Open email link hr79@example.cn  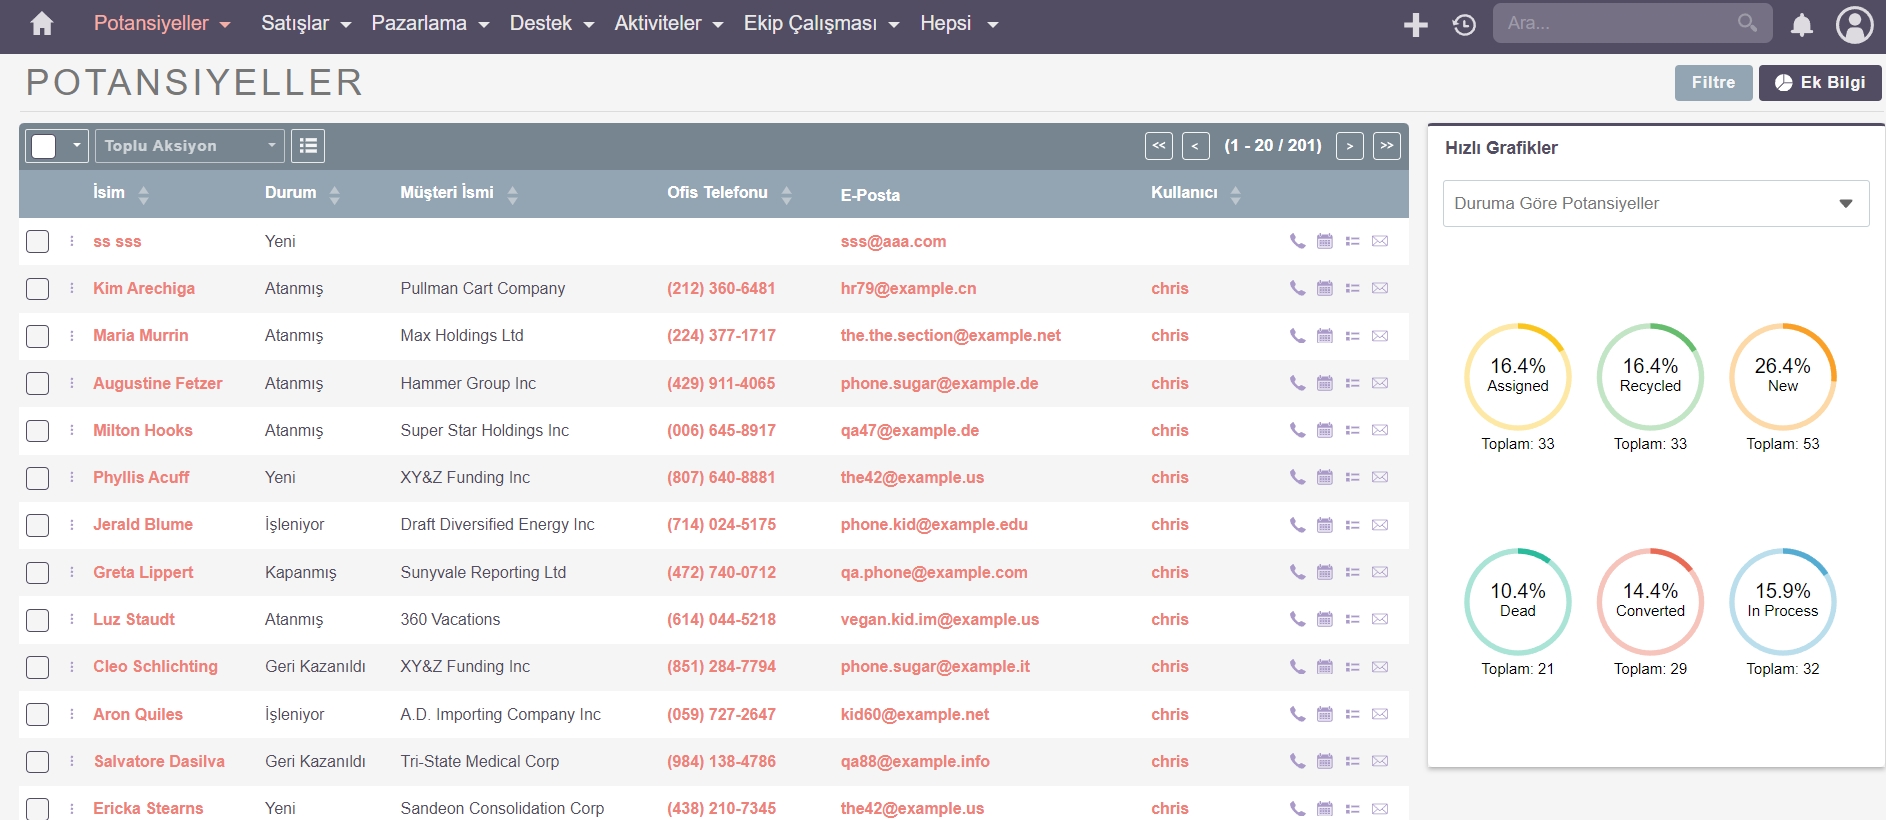[x=908, y=288]
